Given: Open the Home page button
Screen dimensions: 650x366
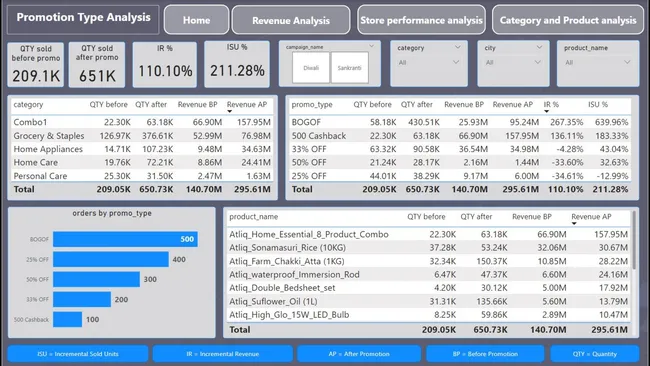Looking at the screenshot, I should pyautogui.click(x=196, y=20).
